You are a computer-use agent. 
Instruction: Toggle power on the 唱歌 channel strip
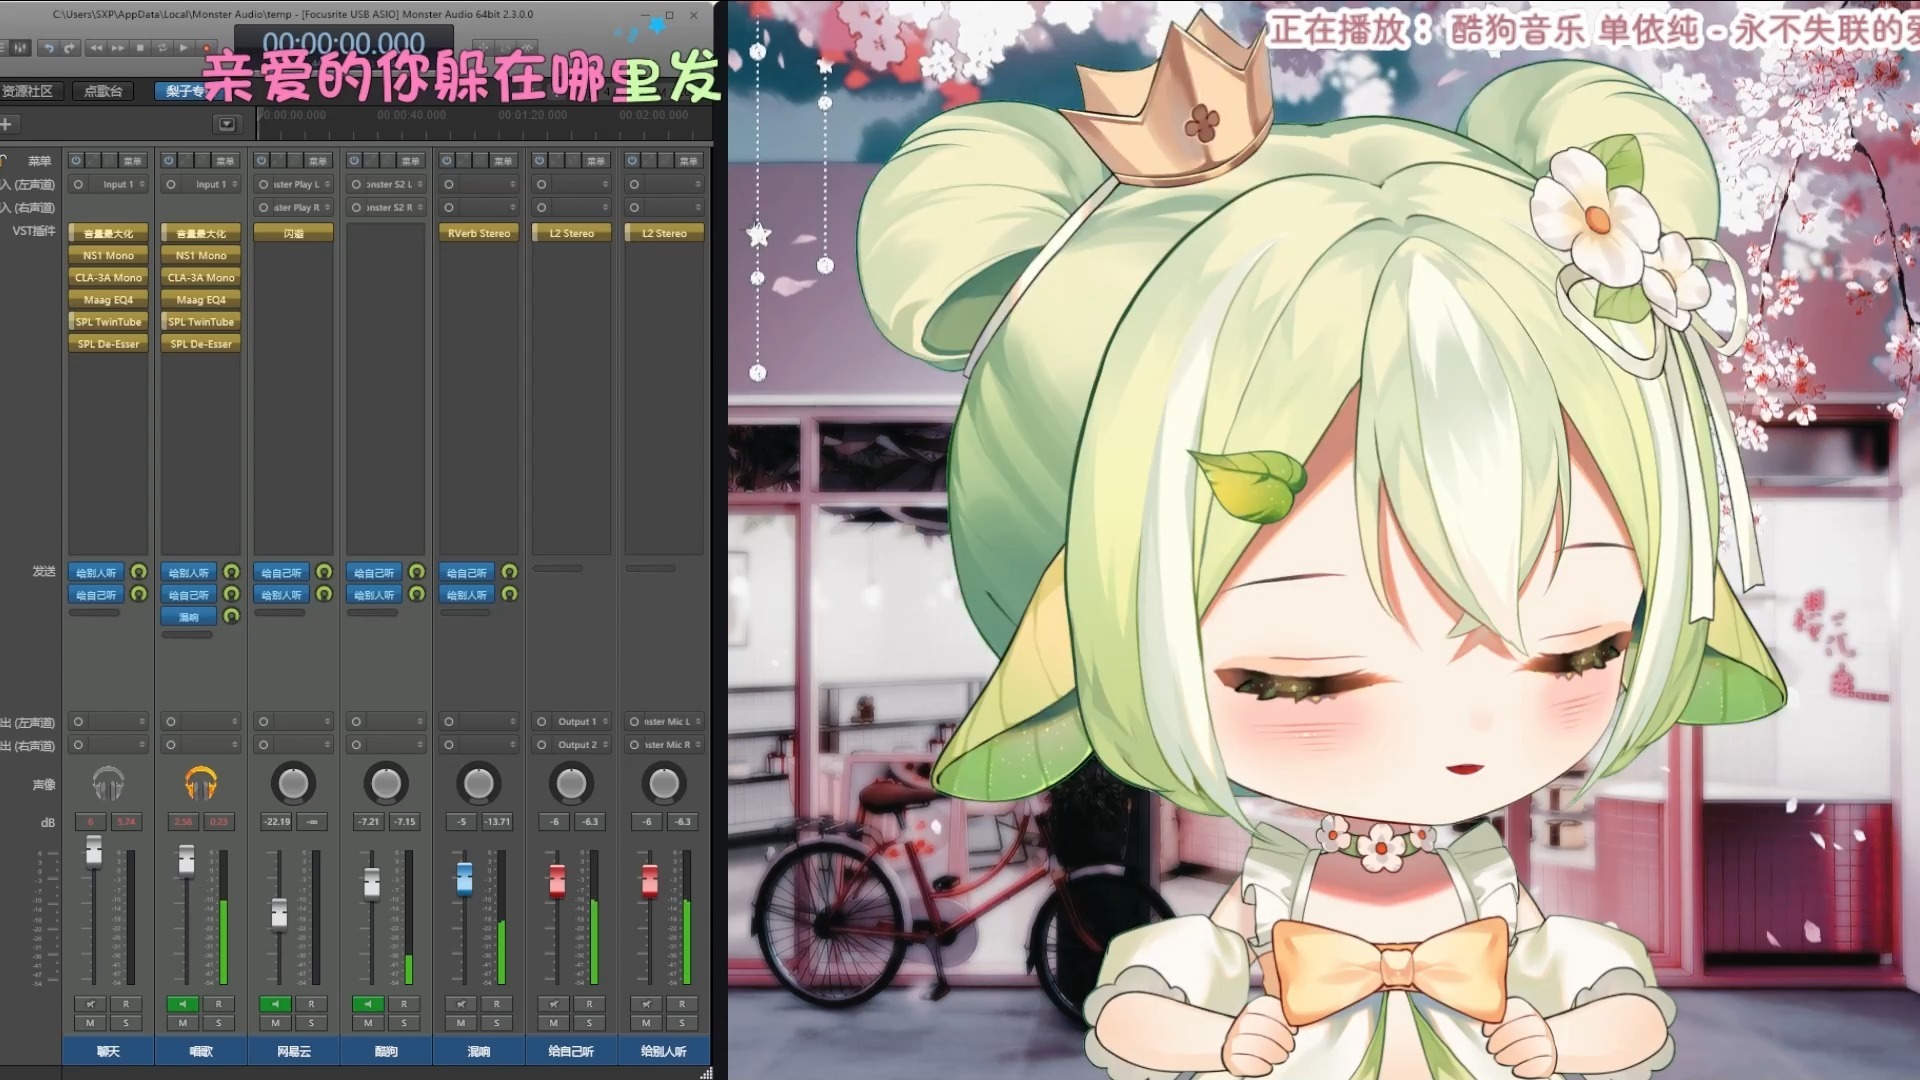(x=169, y=160)
